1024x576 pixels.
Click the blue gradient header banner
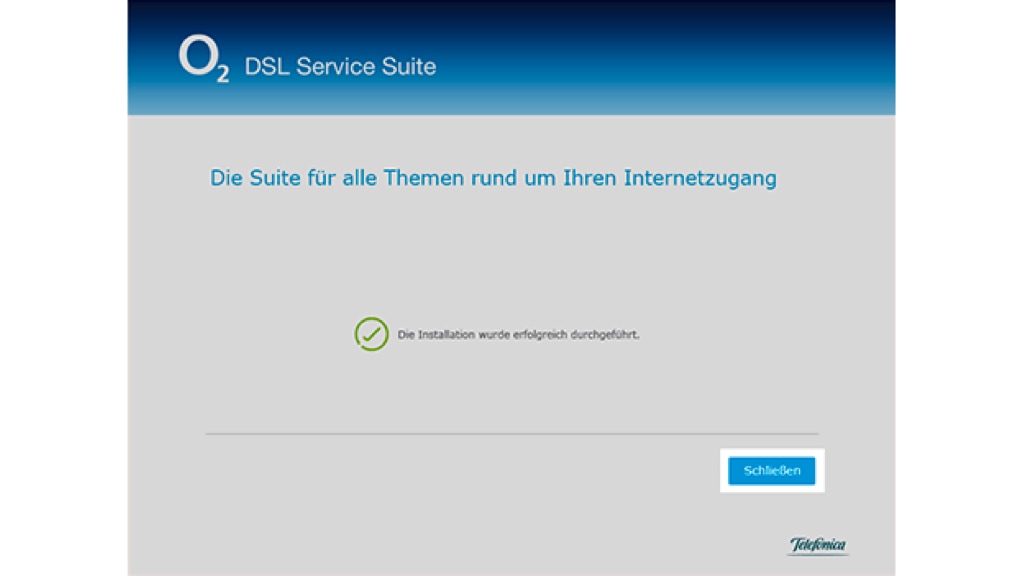pyautogui.click(x=512, y=58)
